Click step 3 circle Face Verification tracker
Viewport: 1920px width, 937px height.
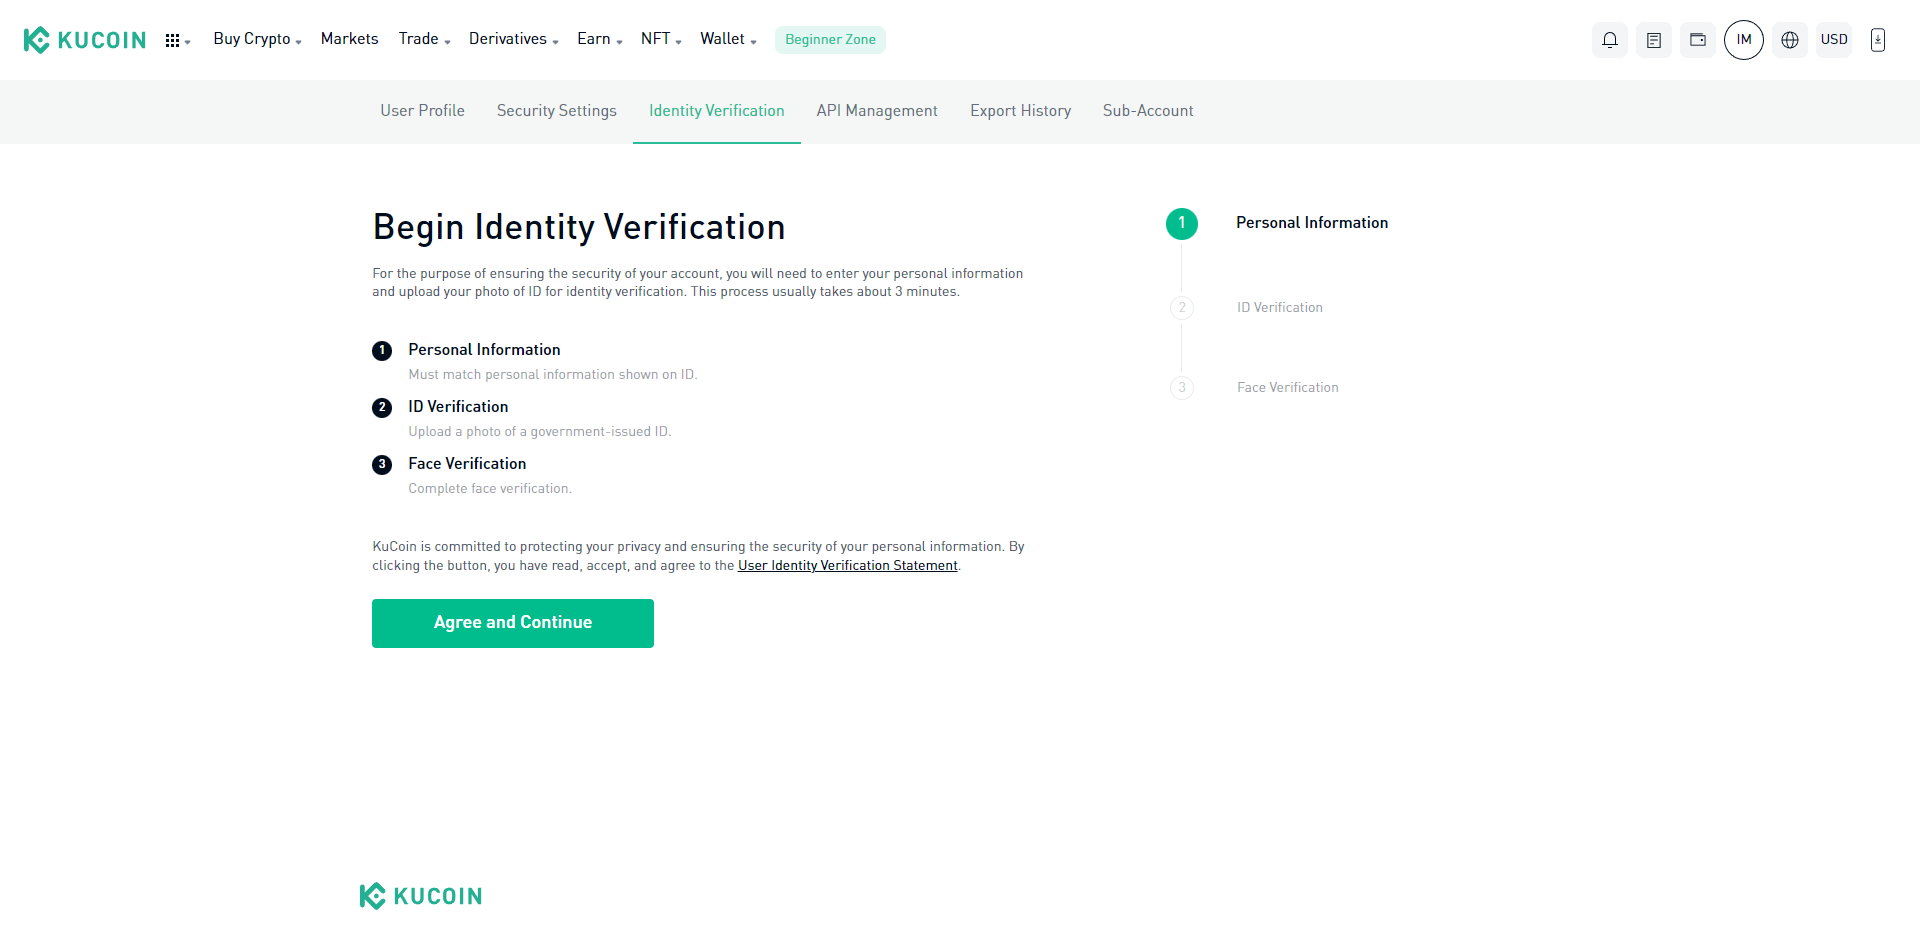tap(1182, 388)
